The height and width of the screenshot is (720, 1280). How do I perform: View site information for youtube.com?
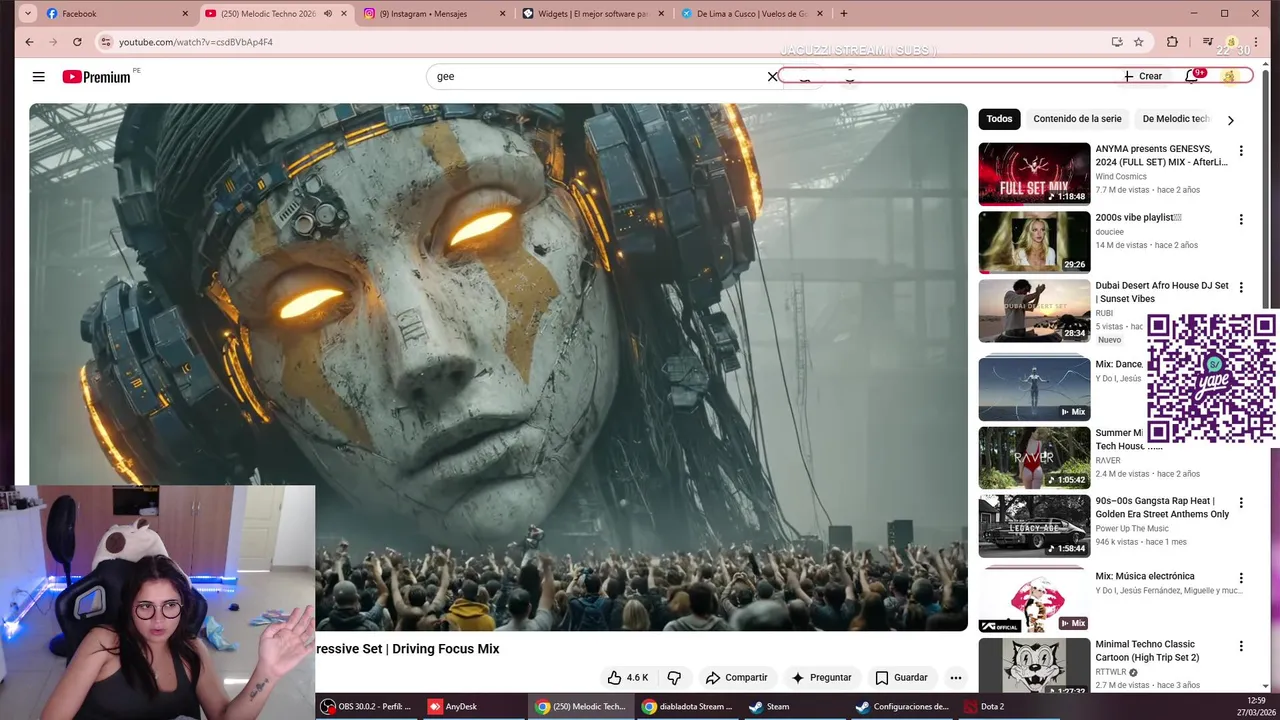coord(105,42)
